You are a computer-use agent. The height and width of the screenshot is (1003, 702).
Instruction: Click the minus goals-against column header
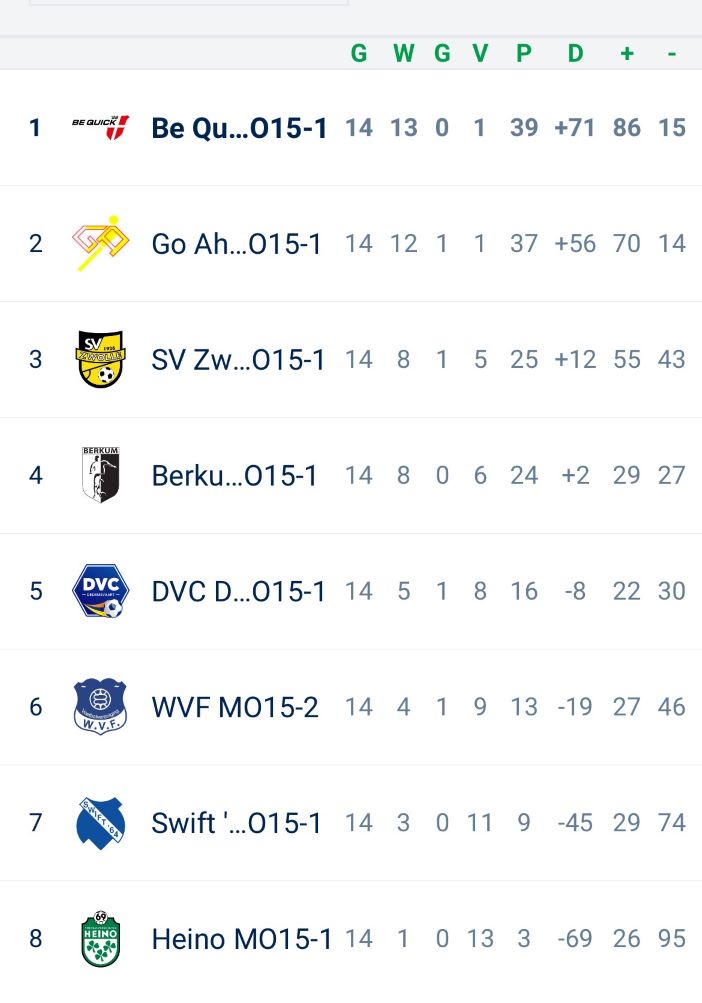coord(671,54)
